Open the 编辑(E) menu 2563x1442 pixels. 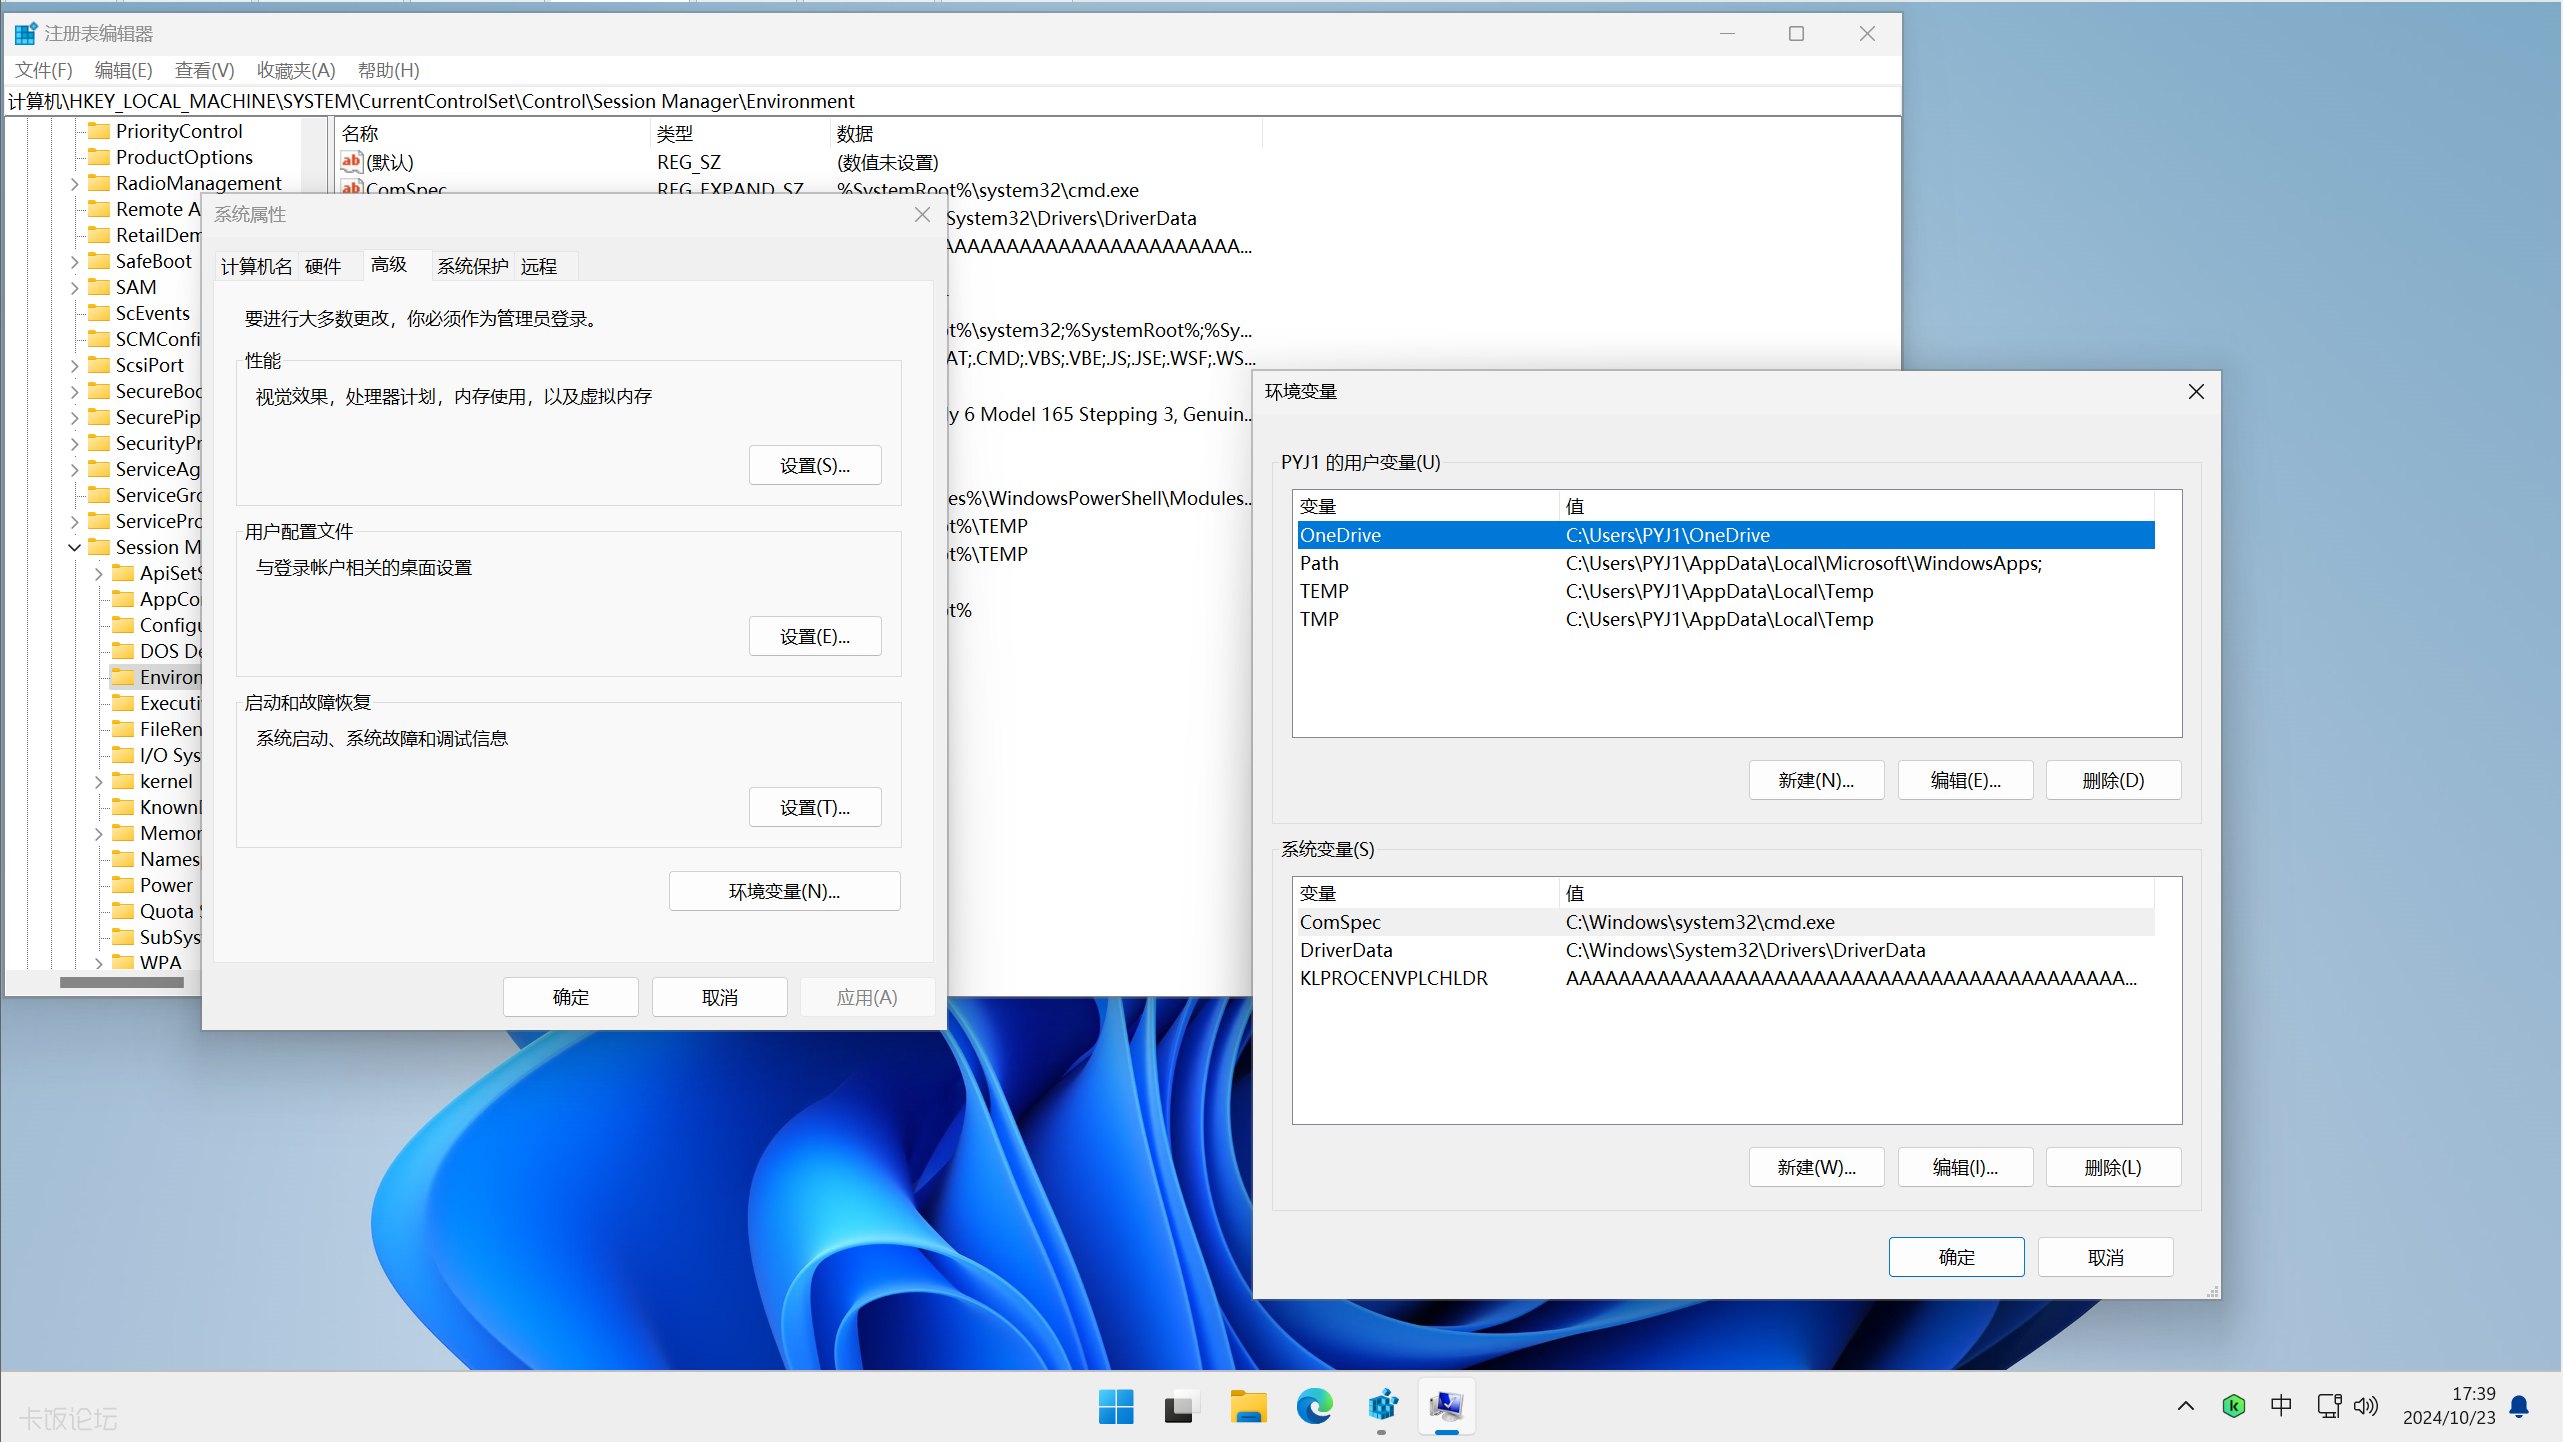tap(124, 70)
